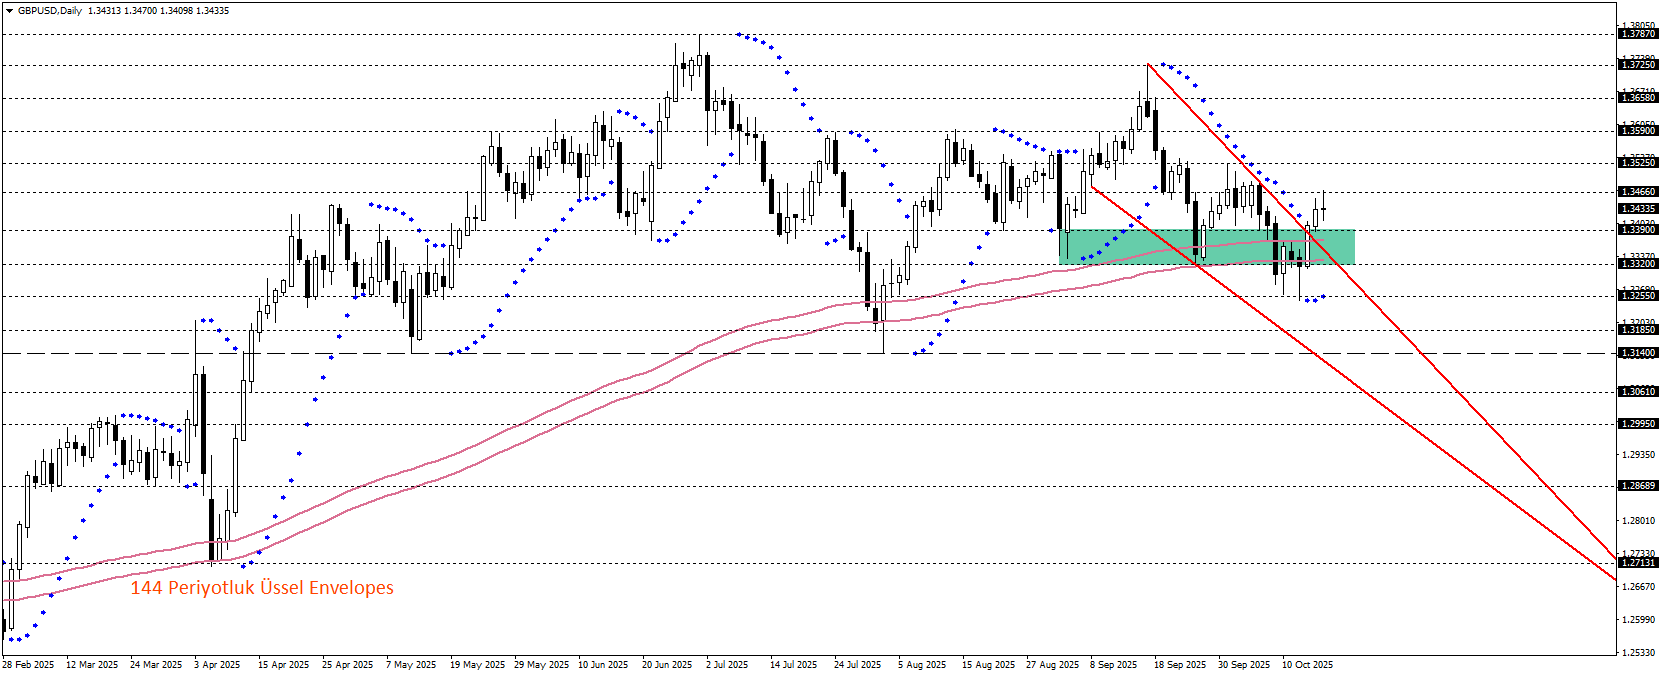Click the 1.29950 price level label
This screenshot has height=676, width=1662.
1638,424
